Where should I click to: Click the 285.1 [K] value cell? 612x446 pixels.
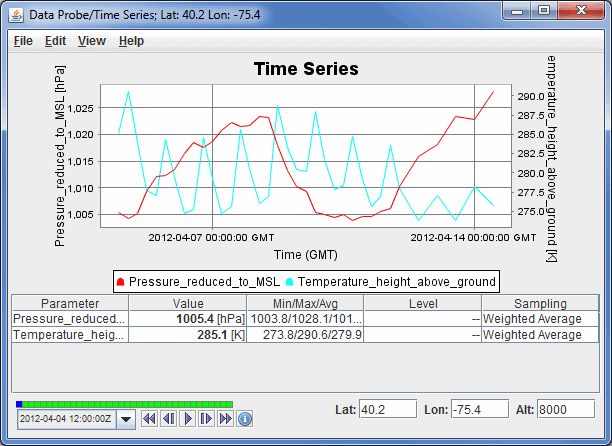[188, 335]
